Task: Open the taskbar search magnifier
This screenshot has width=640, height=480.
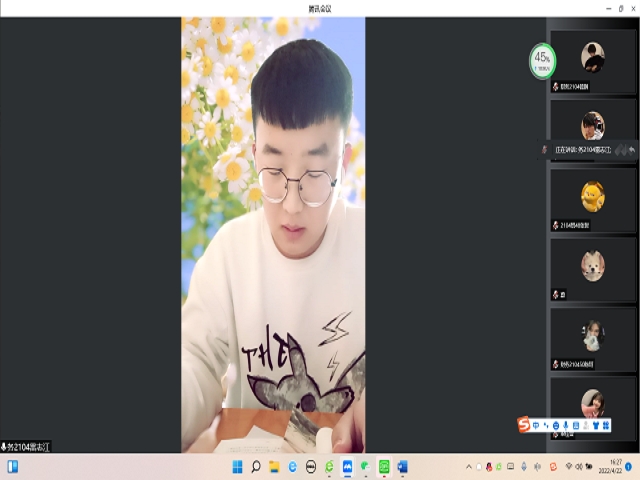Action: tap(256, 466)
